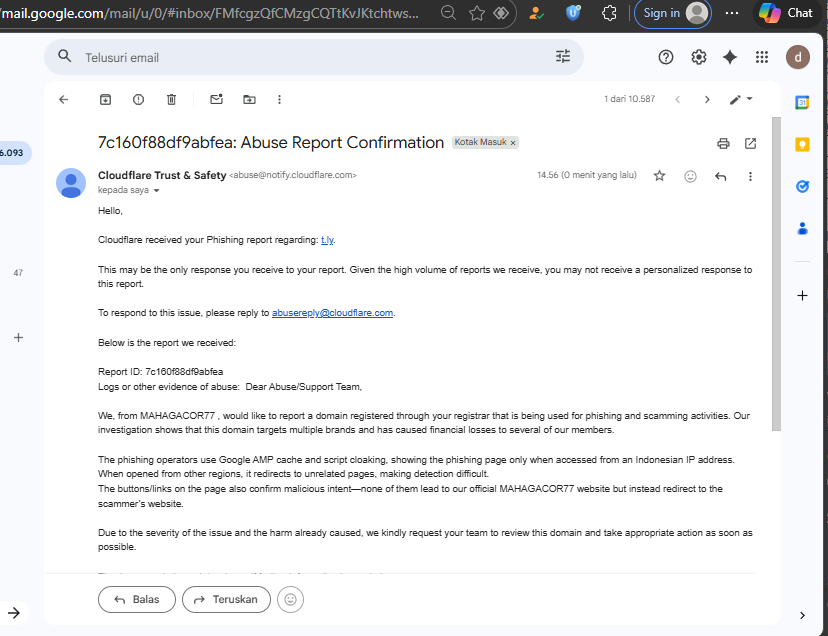Click the browser address bar URL

pyautogui.click(x=211, y=13)
